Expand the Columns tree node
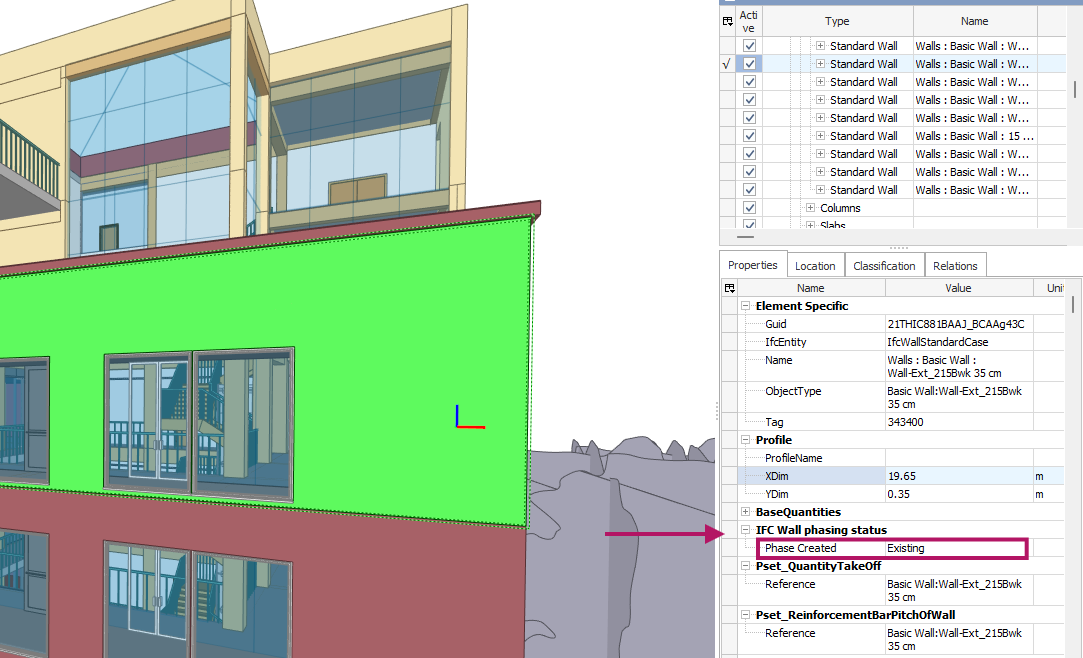The height and width of the screenshot is (658, 1083). pyautogui.click(x=810, y=208)
